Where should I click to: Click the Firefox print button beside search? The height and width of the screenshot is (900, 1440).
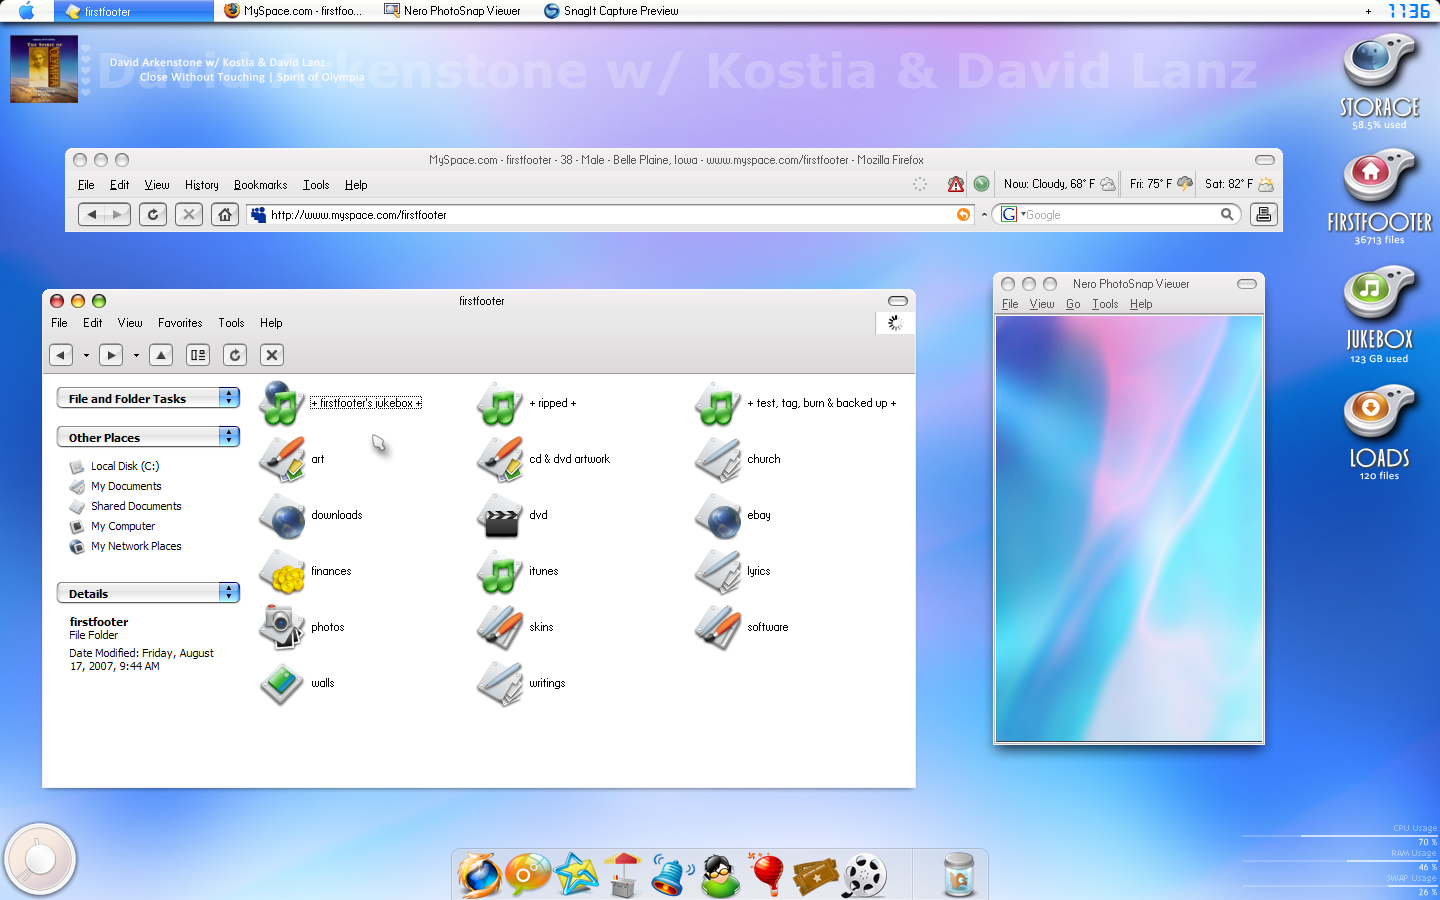[x=1264, y=215]
